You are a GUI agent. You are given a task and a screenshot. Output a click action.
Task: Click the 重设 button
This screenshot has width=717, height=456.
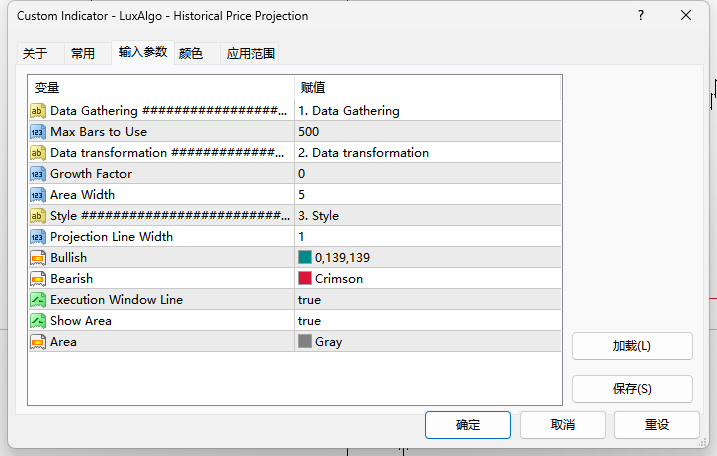[x=657, y=425]
